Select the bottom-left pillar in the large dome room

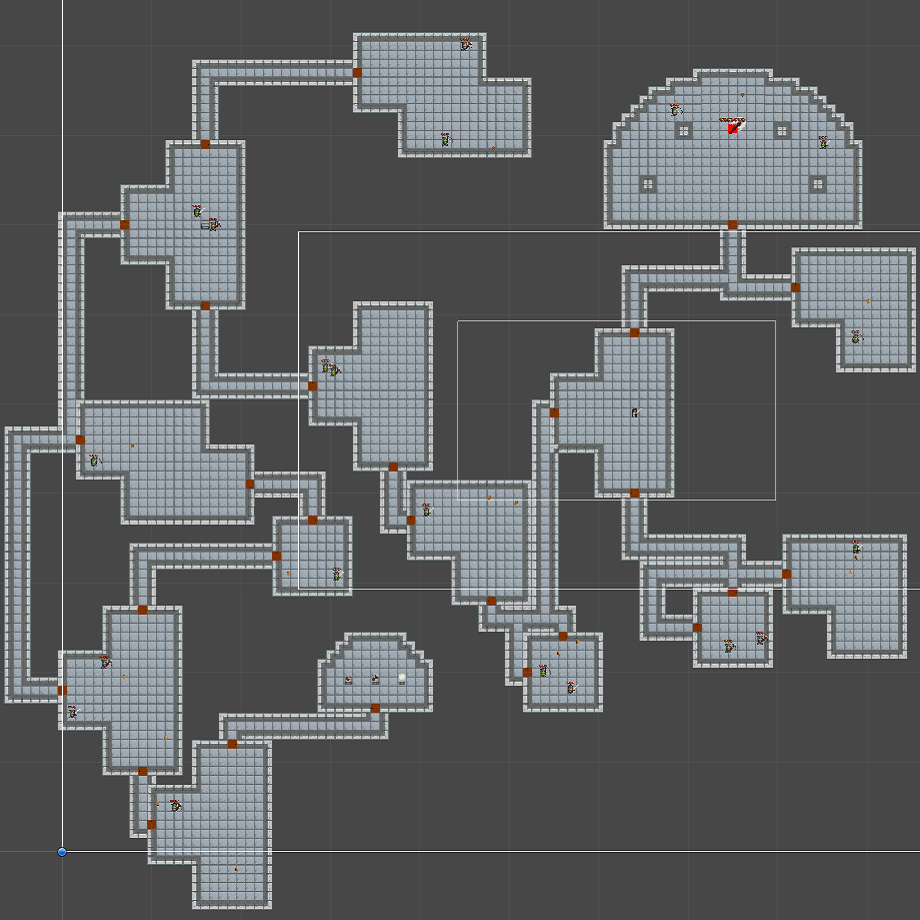click(648, 184)
